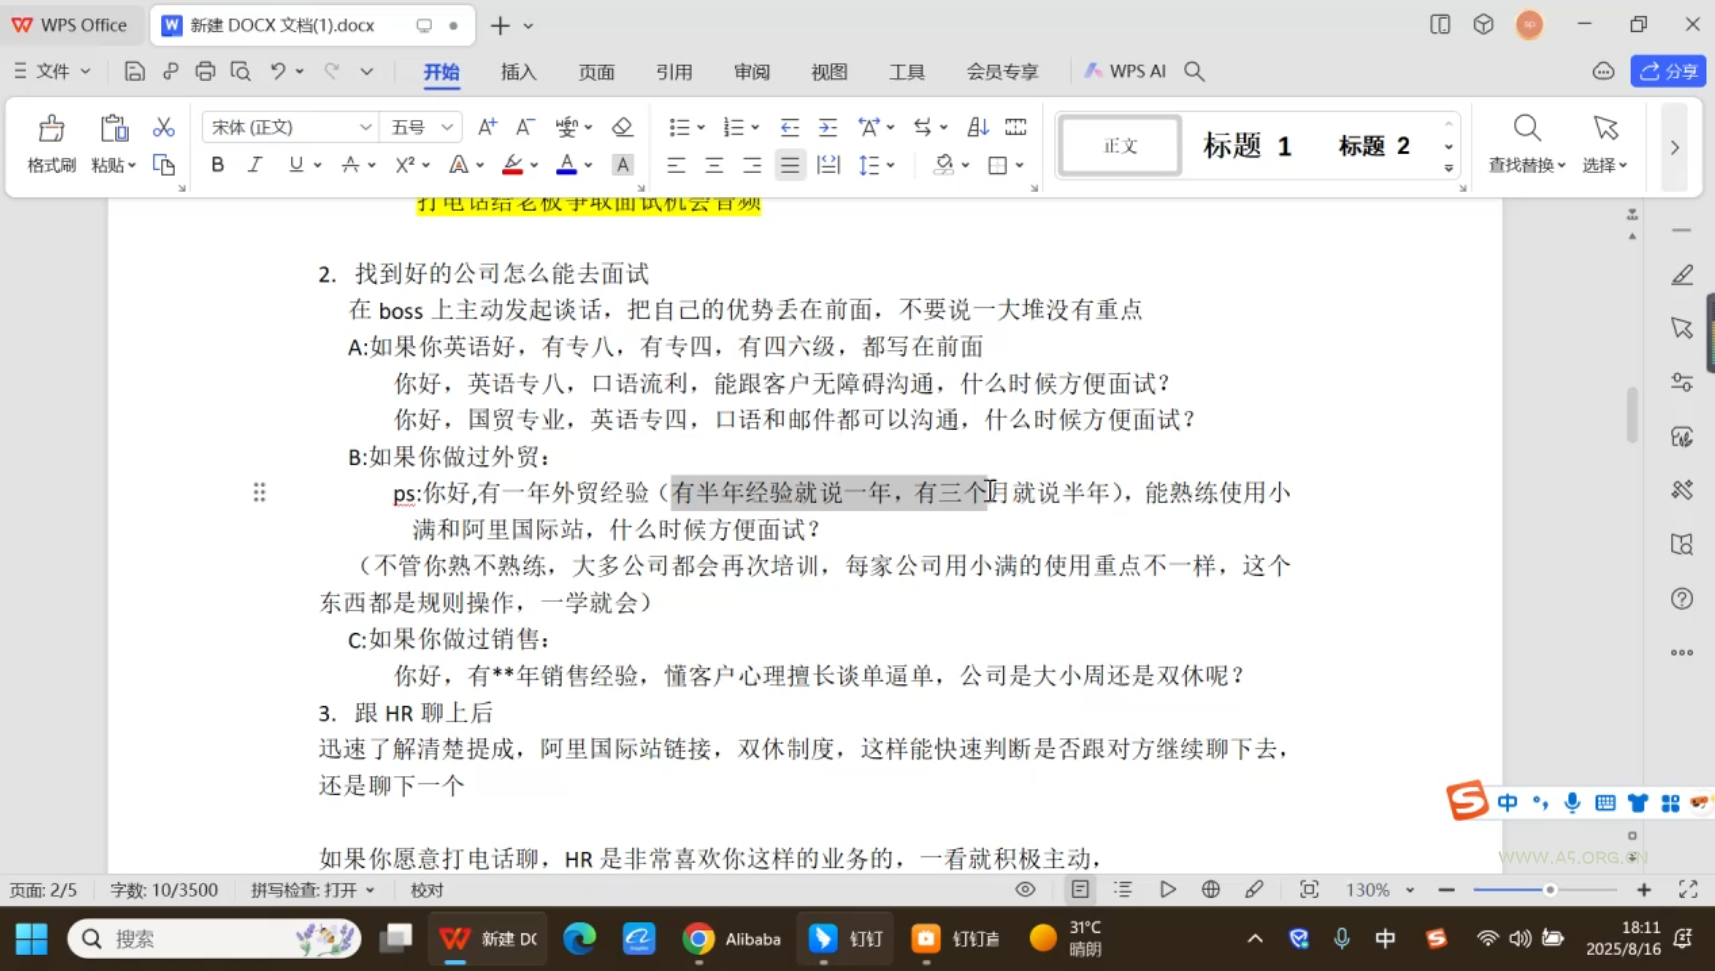
Task: Open the 钉钉 app in taskbar
Action: point(845,938)
